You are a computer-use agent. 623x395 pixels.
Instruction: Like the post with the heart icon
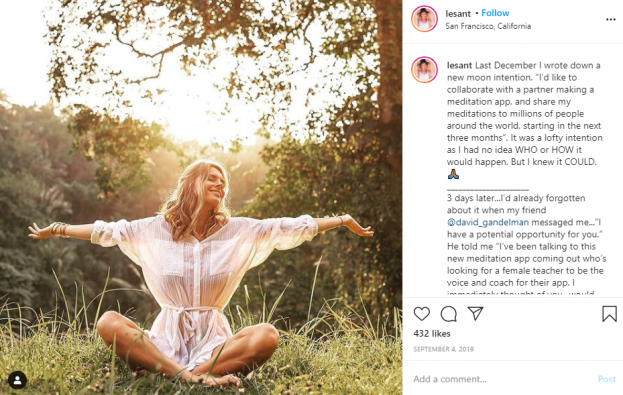coord(422,314)
